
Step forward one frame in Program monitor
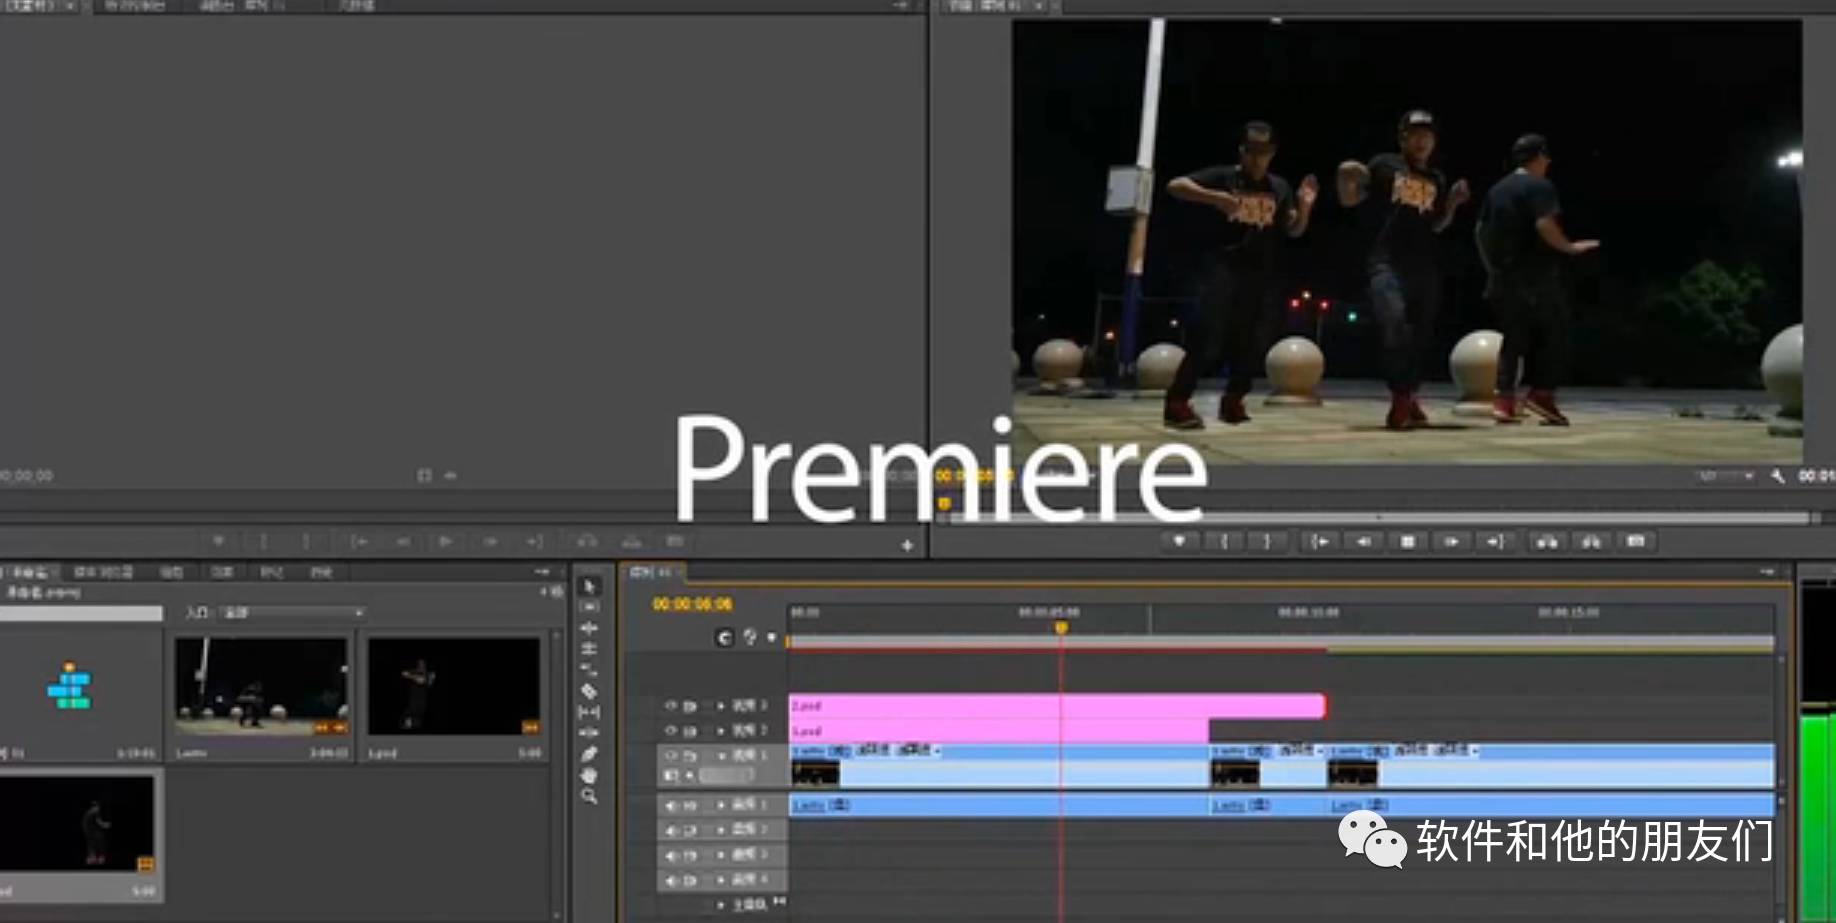point(1451,541)
